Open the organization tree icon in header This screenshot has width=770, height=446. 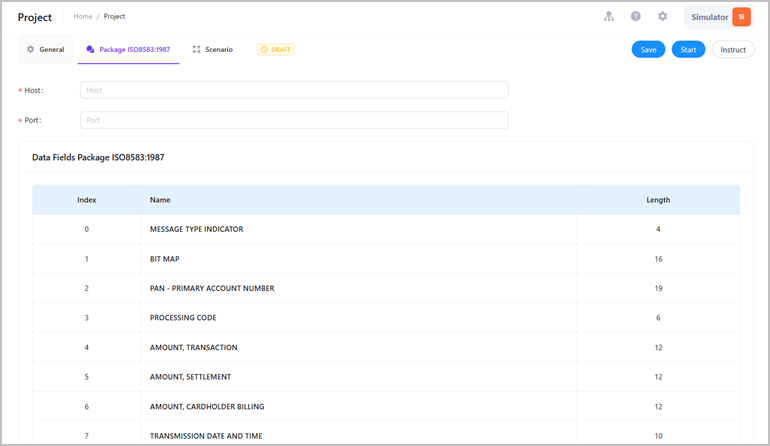point(608,17)
